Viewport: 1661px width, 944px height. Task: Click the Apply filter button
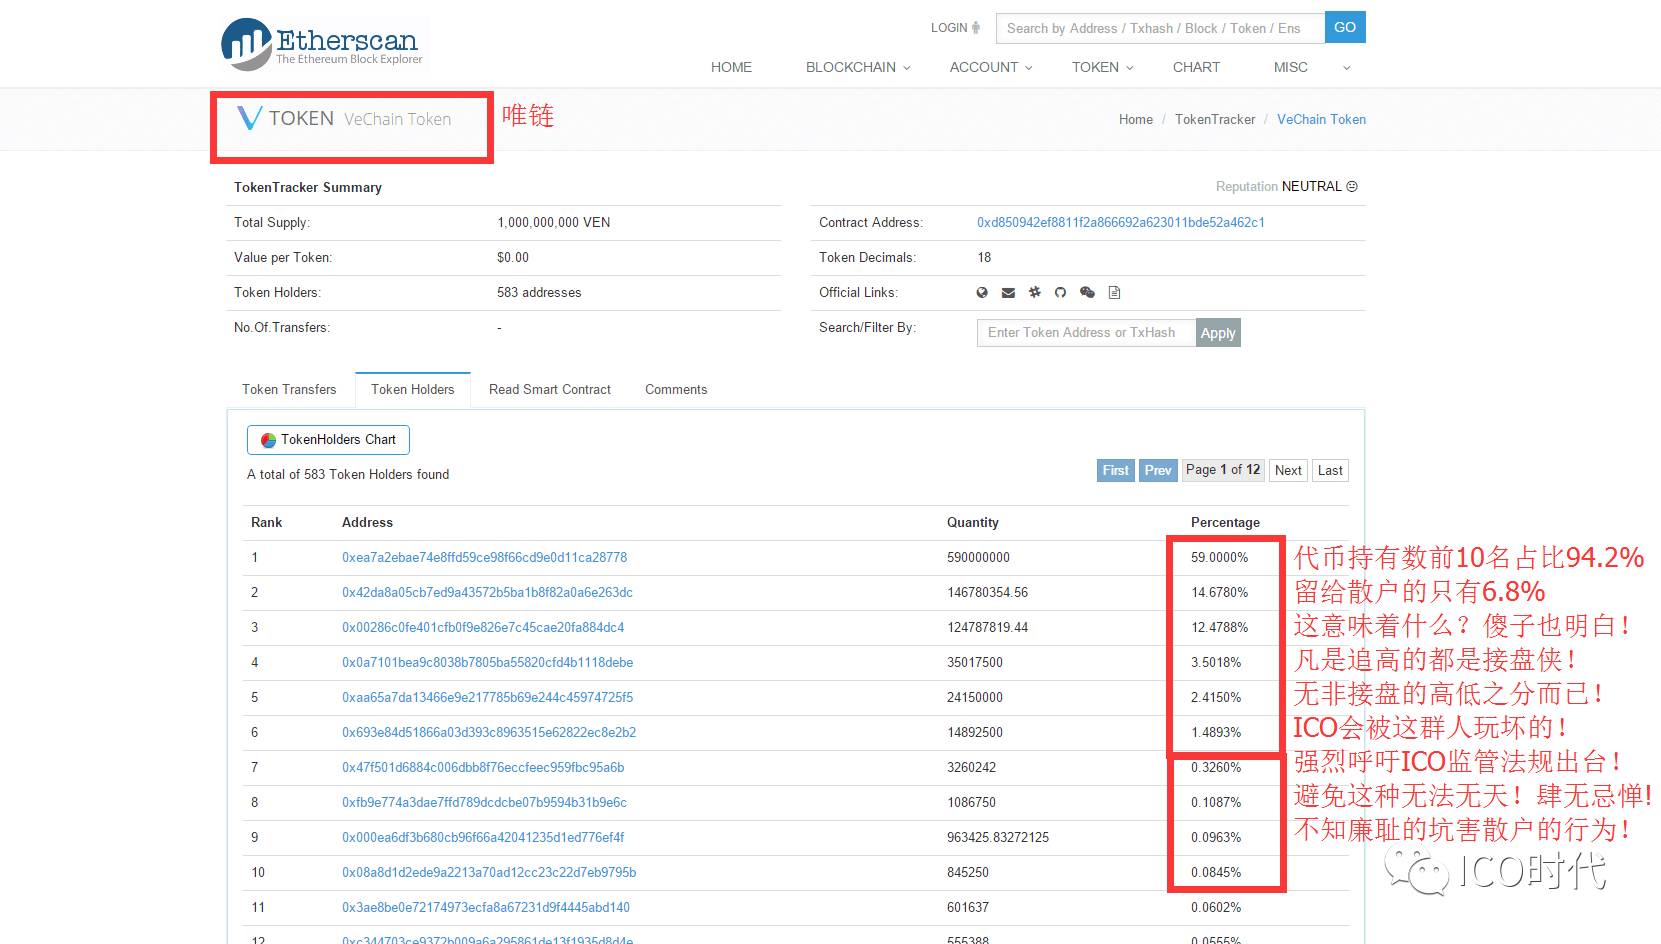point(1218,333)
